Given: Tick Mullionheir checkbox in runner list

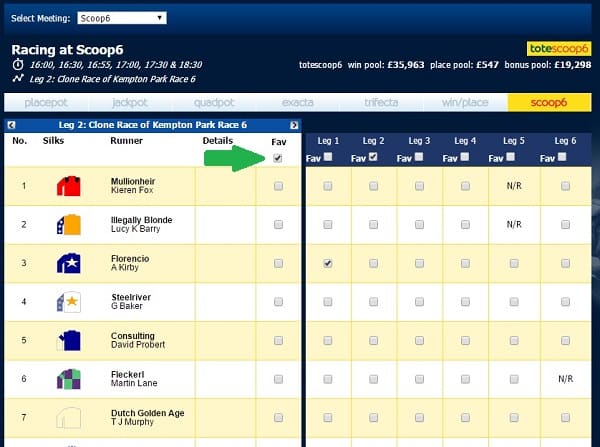Looking at the screenshot, I should [279, 186].
